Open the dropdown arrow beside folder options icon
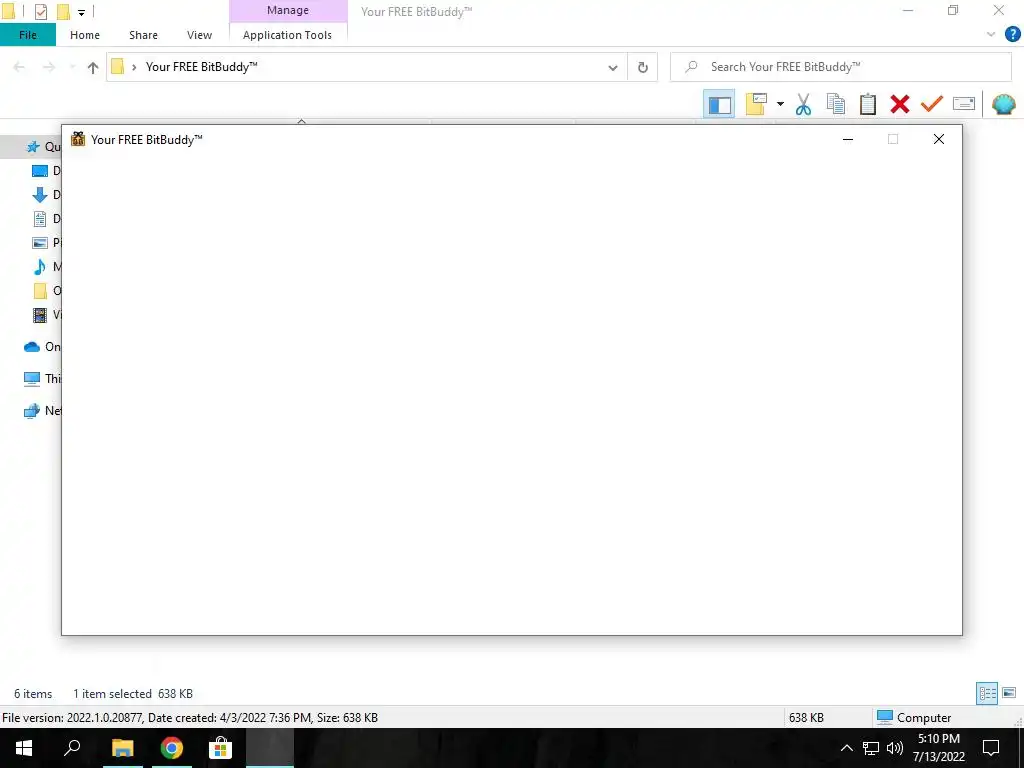This screenshot has width=1024, height=768. click(780, 104)
